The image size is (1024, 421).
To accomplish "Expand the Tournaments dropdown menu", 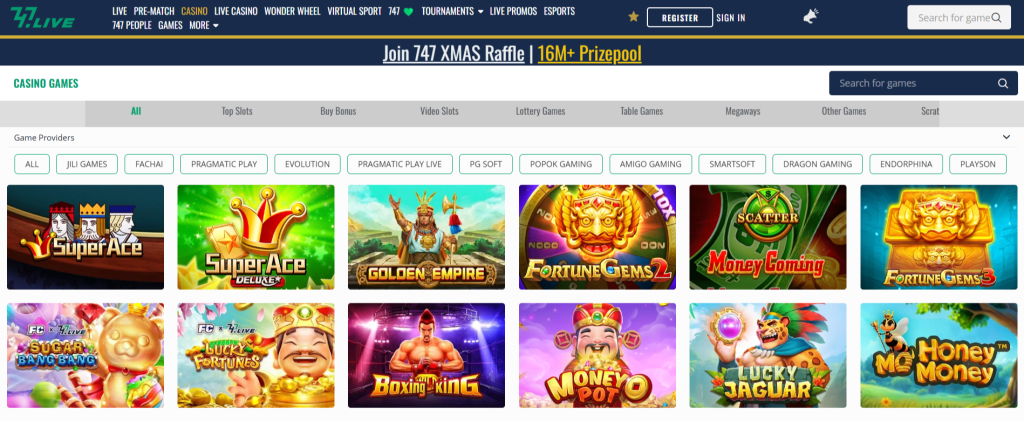I will click(452, 11).
